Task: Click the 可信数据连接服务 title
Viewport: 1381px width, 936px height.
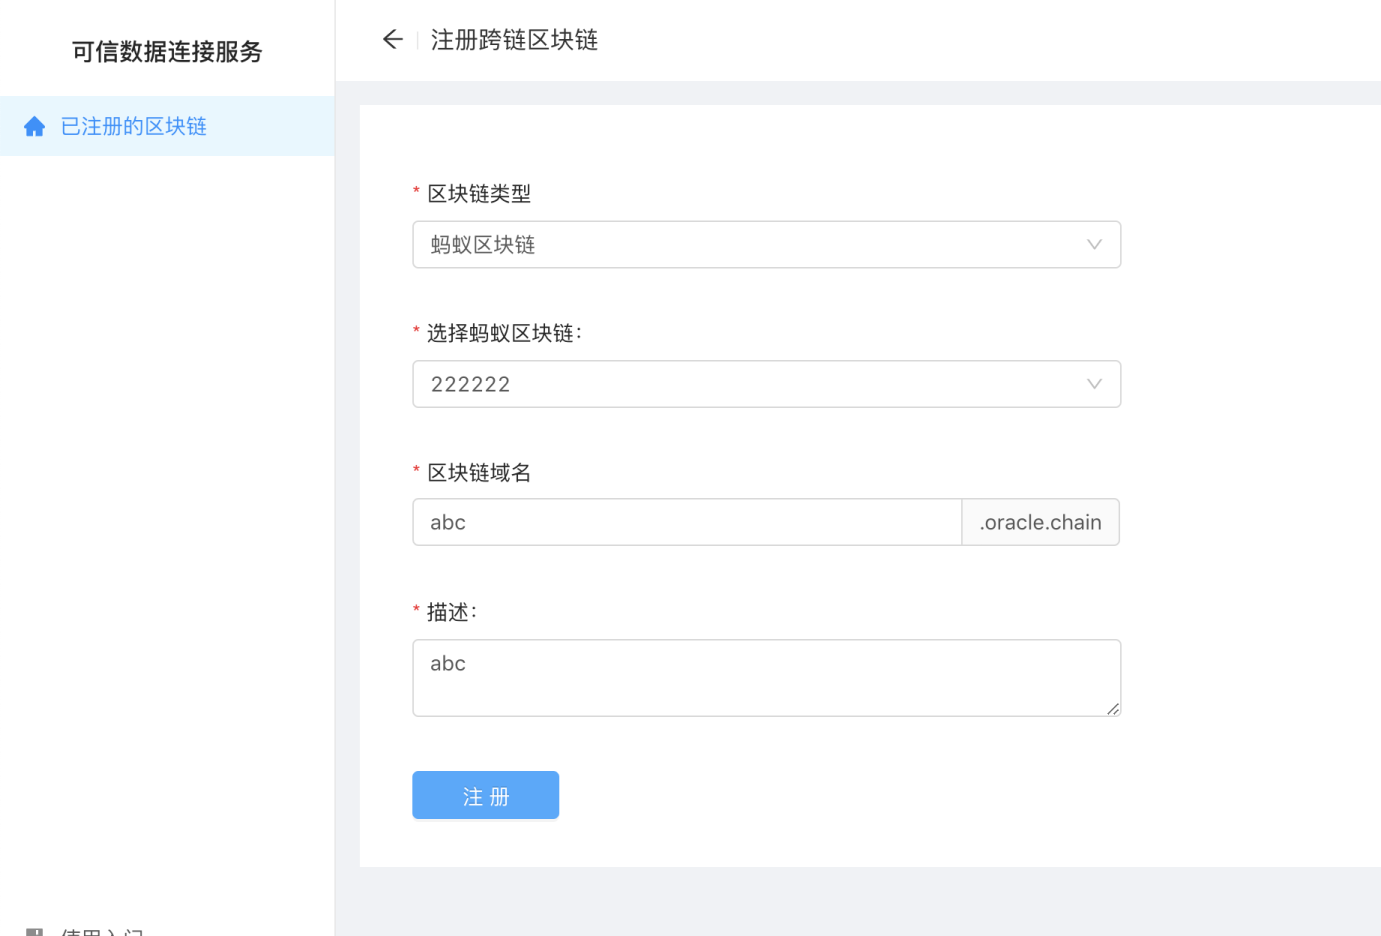Action: click(167, 52)
